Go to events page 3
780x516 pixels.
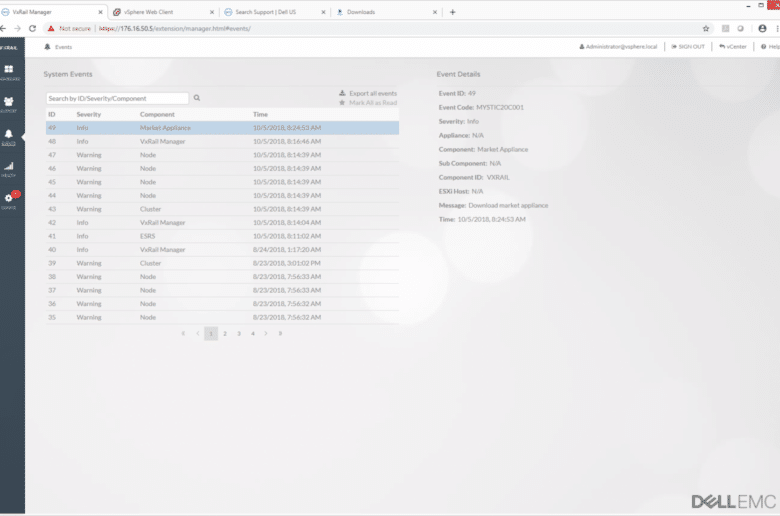point(239,333)
